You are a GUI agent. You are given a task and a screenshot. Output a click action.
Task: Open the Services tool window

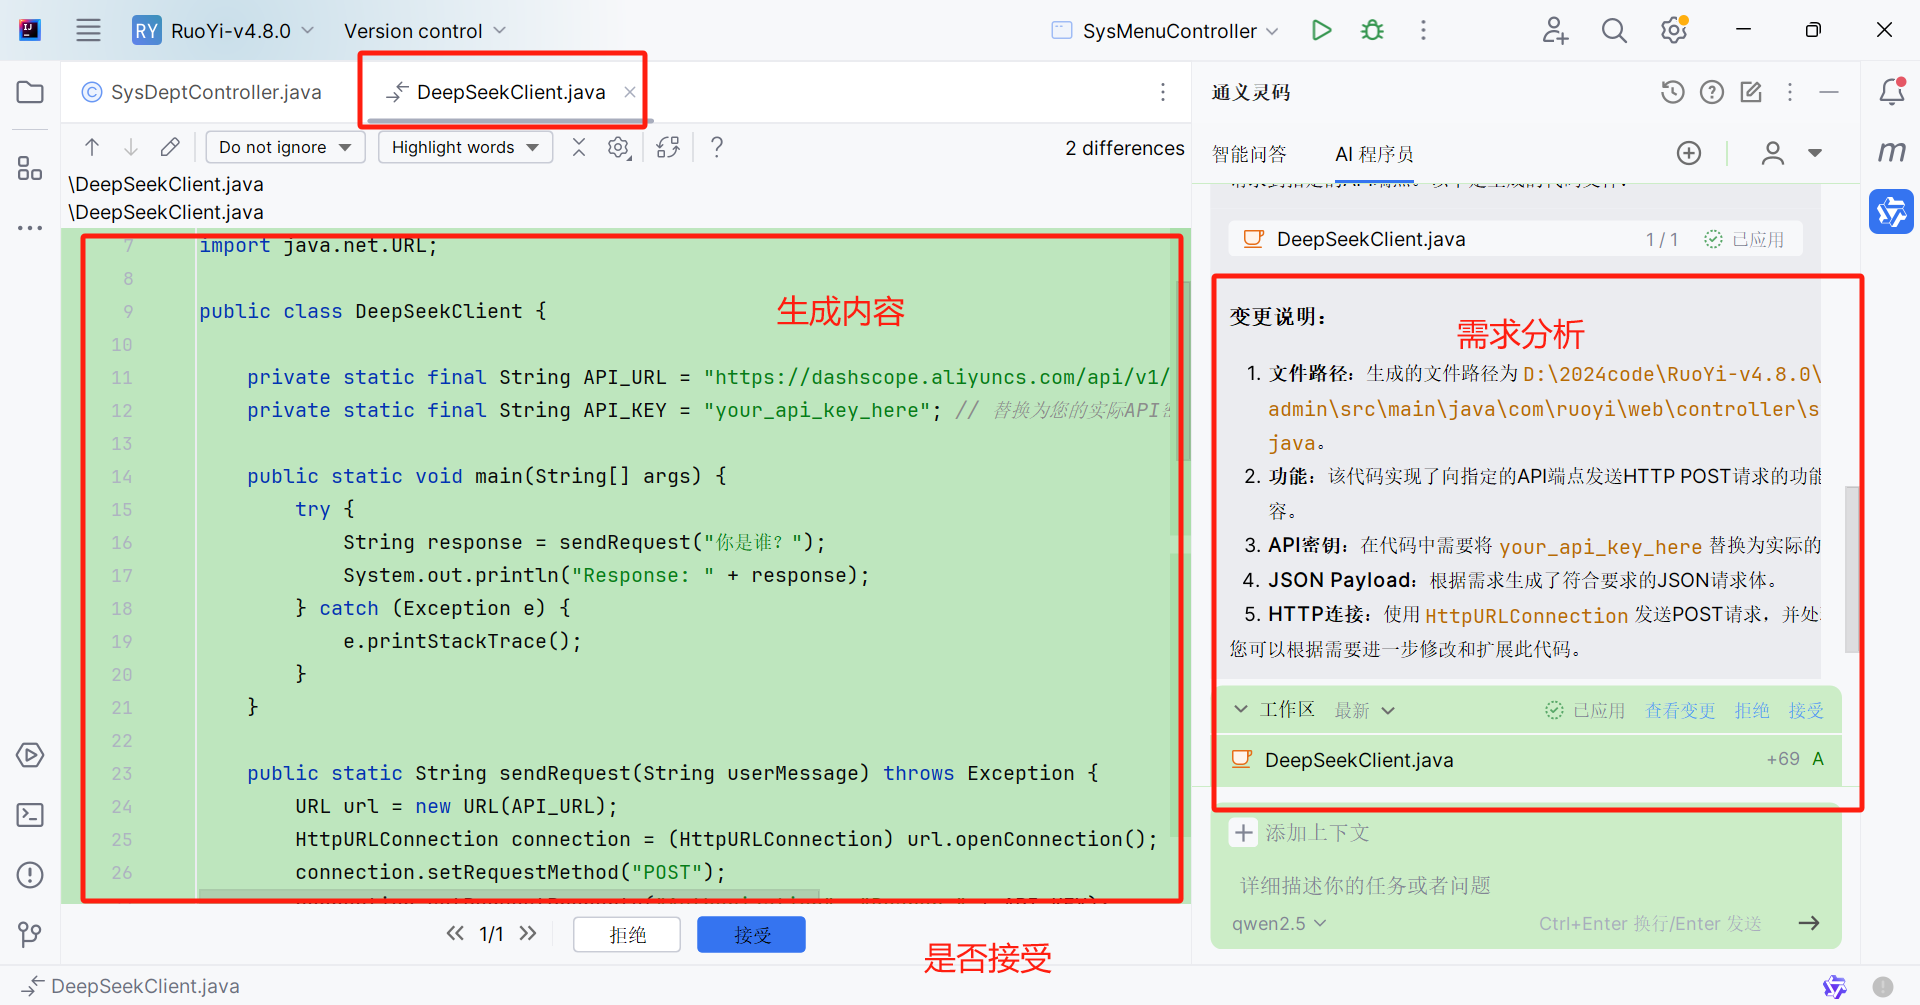tap(30, 755)
